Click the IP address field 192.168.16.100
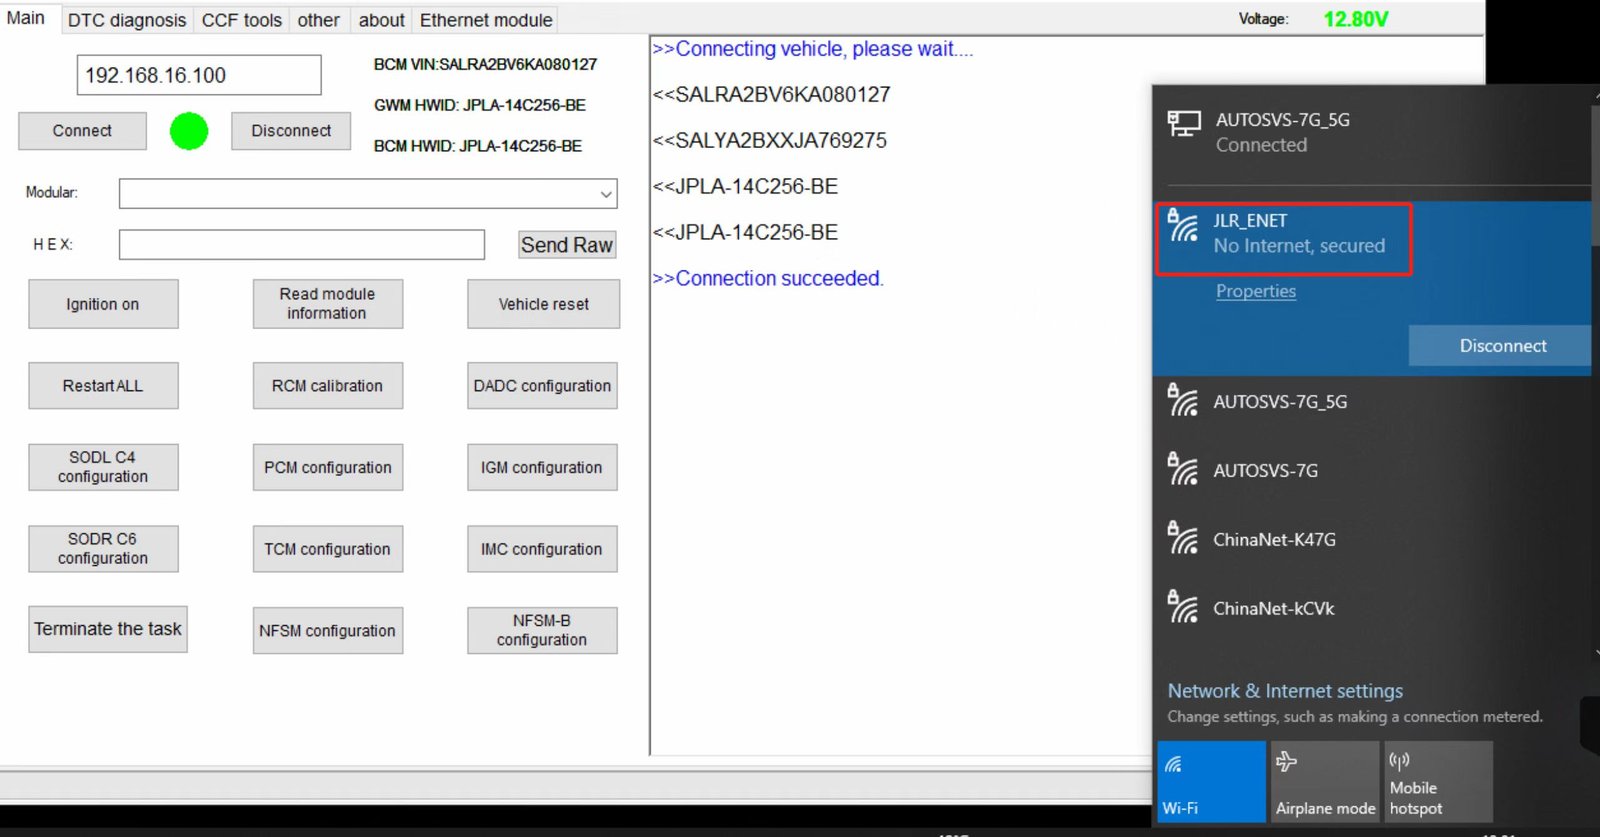The image size is (1600, 837). 199,75
